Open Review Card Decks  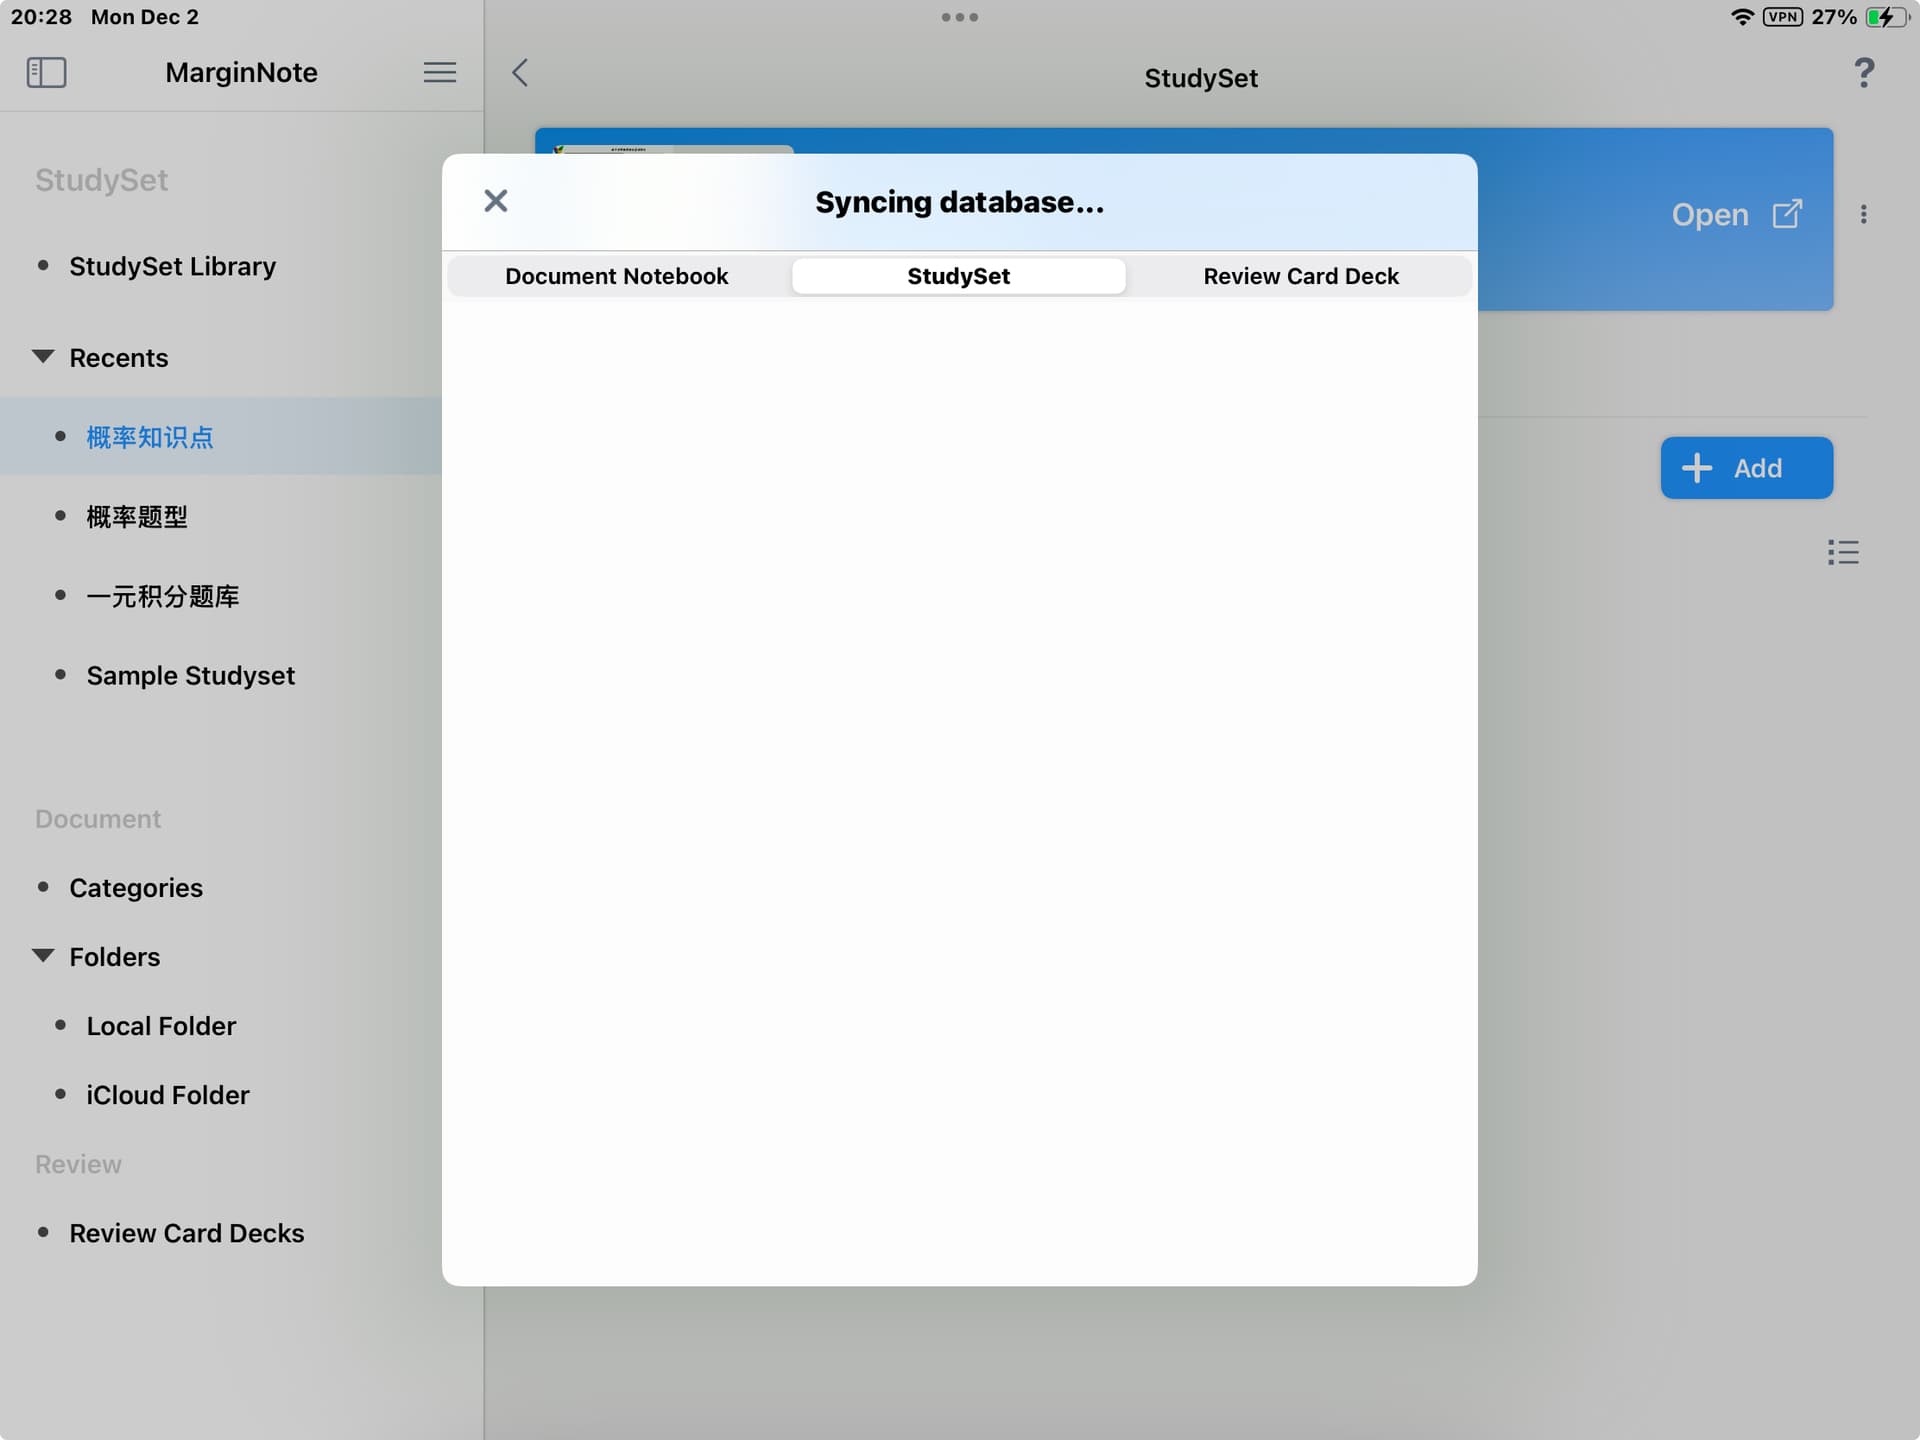pos(186,1233)
